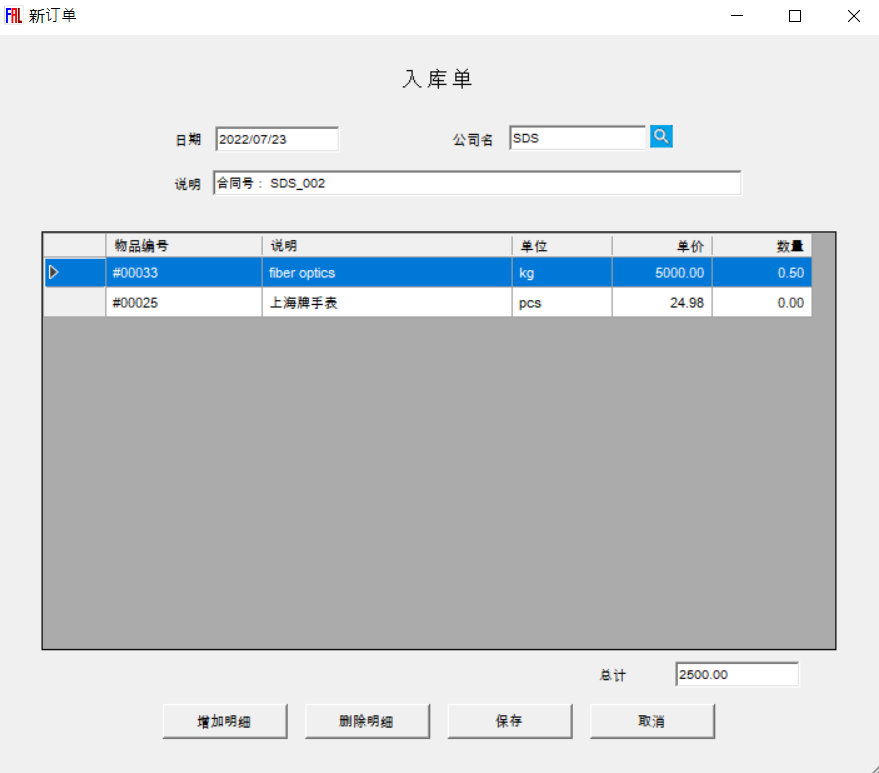
Task: Click into the 公司名 input field
Action: [577, 139]
